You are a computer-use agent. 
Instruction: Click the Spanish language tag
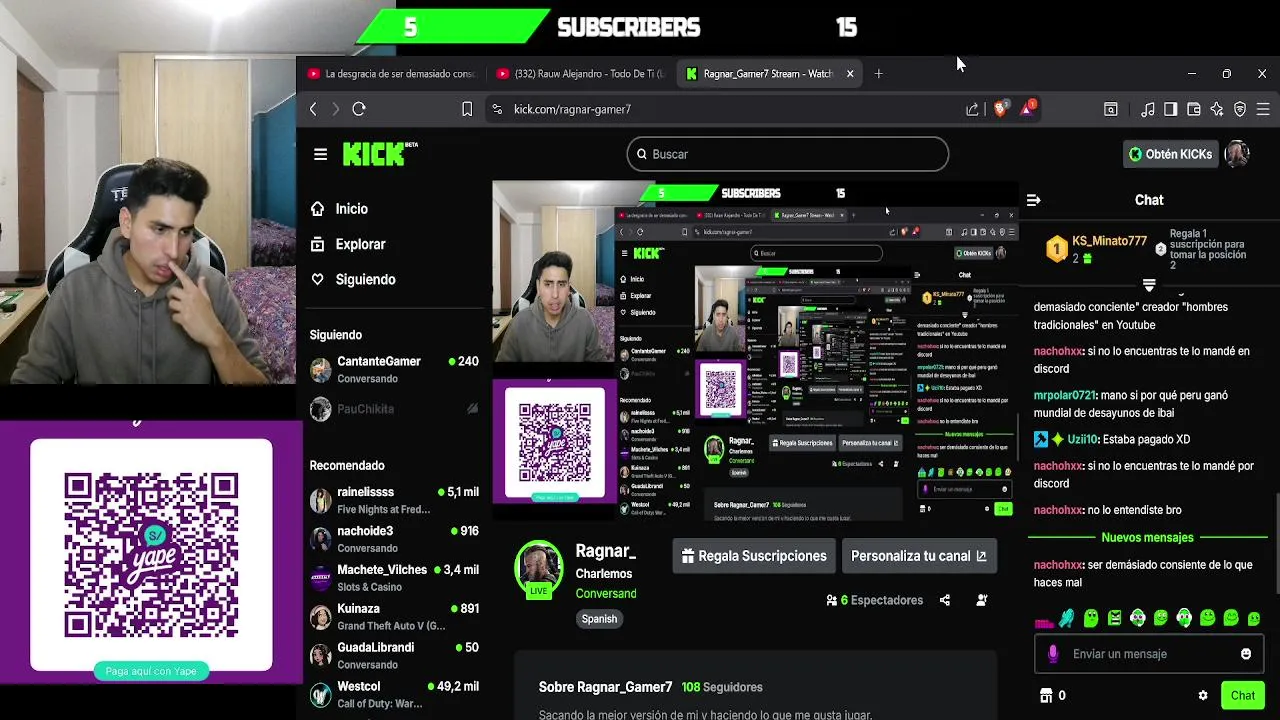pos(599,619)
